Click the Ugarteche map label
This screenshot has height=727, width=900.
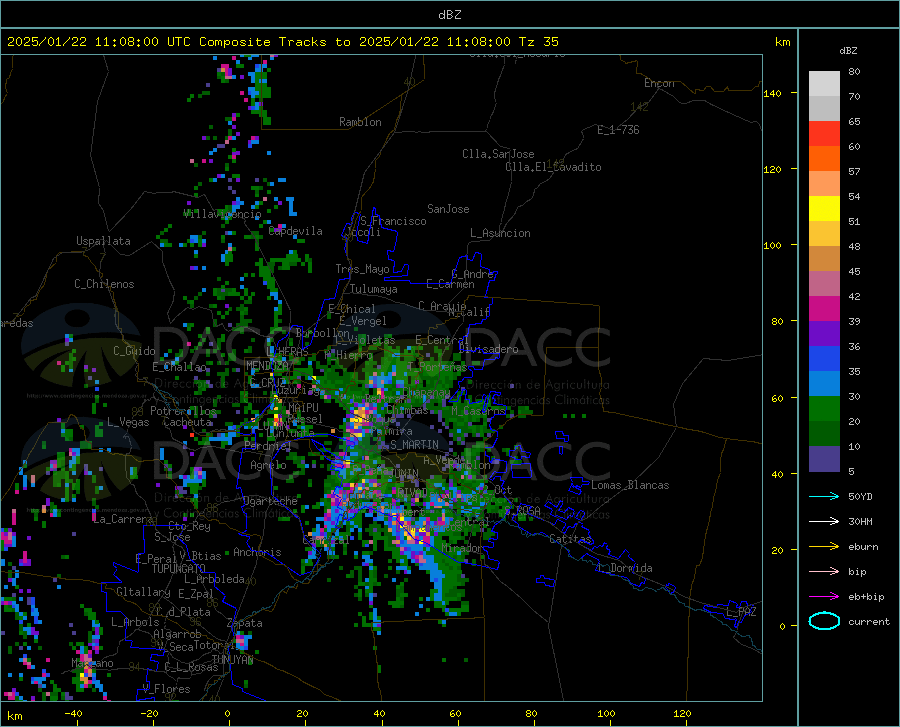point(270,501)
